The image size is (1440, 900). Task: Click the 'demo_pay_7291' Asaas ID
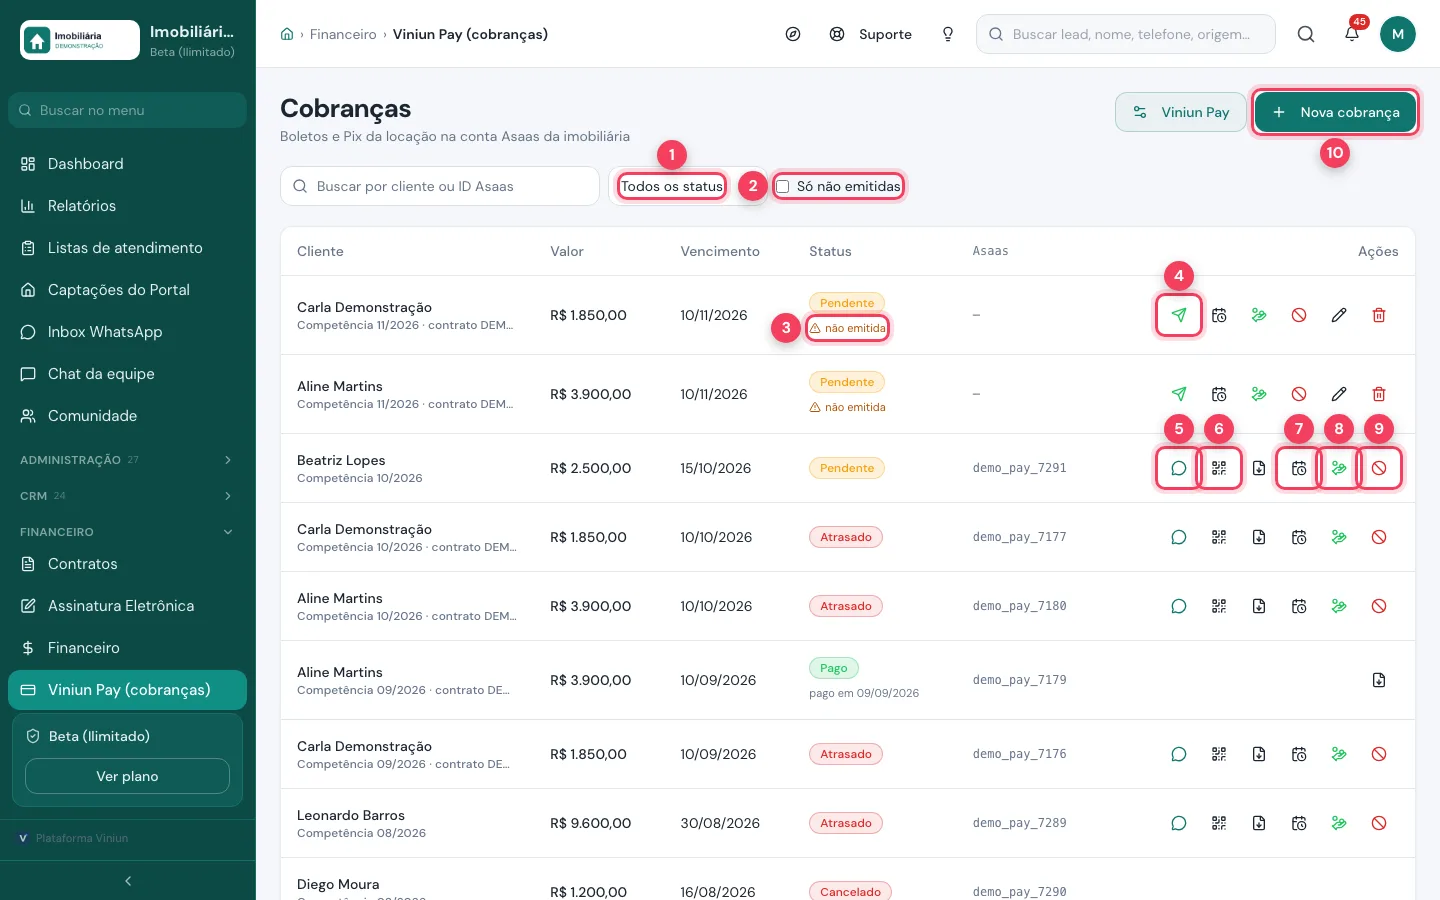(x=1019, y=468)
